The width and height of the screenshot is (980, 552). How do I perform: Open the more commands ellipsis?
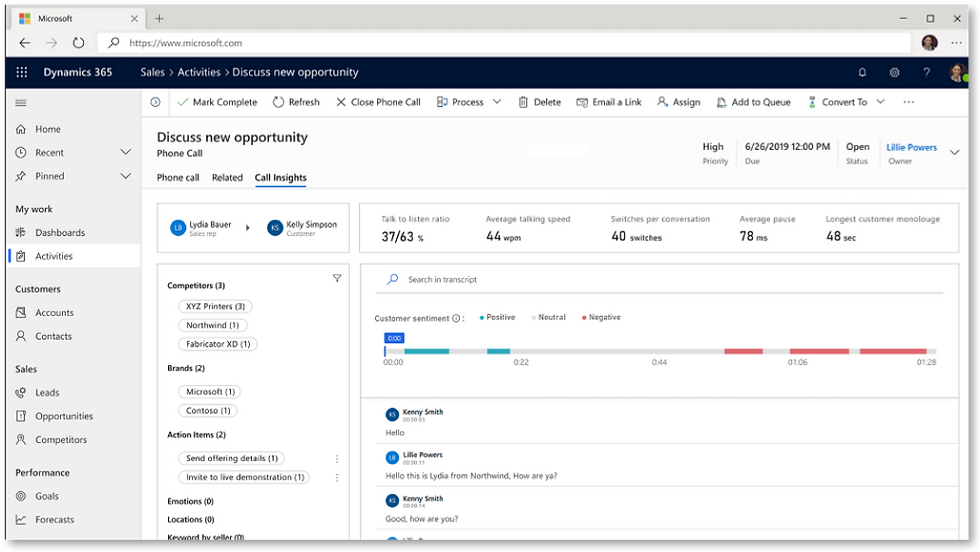pyautogui.click(x=909, y=102)
